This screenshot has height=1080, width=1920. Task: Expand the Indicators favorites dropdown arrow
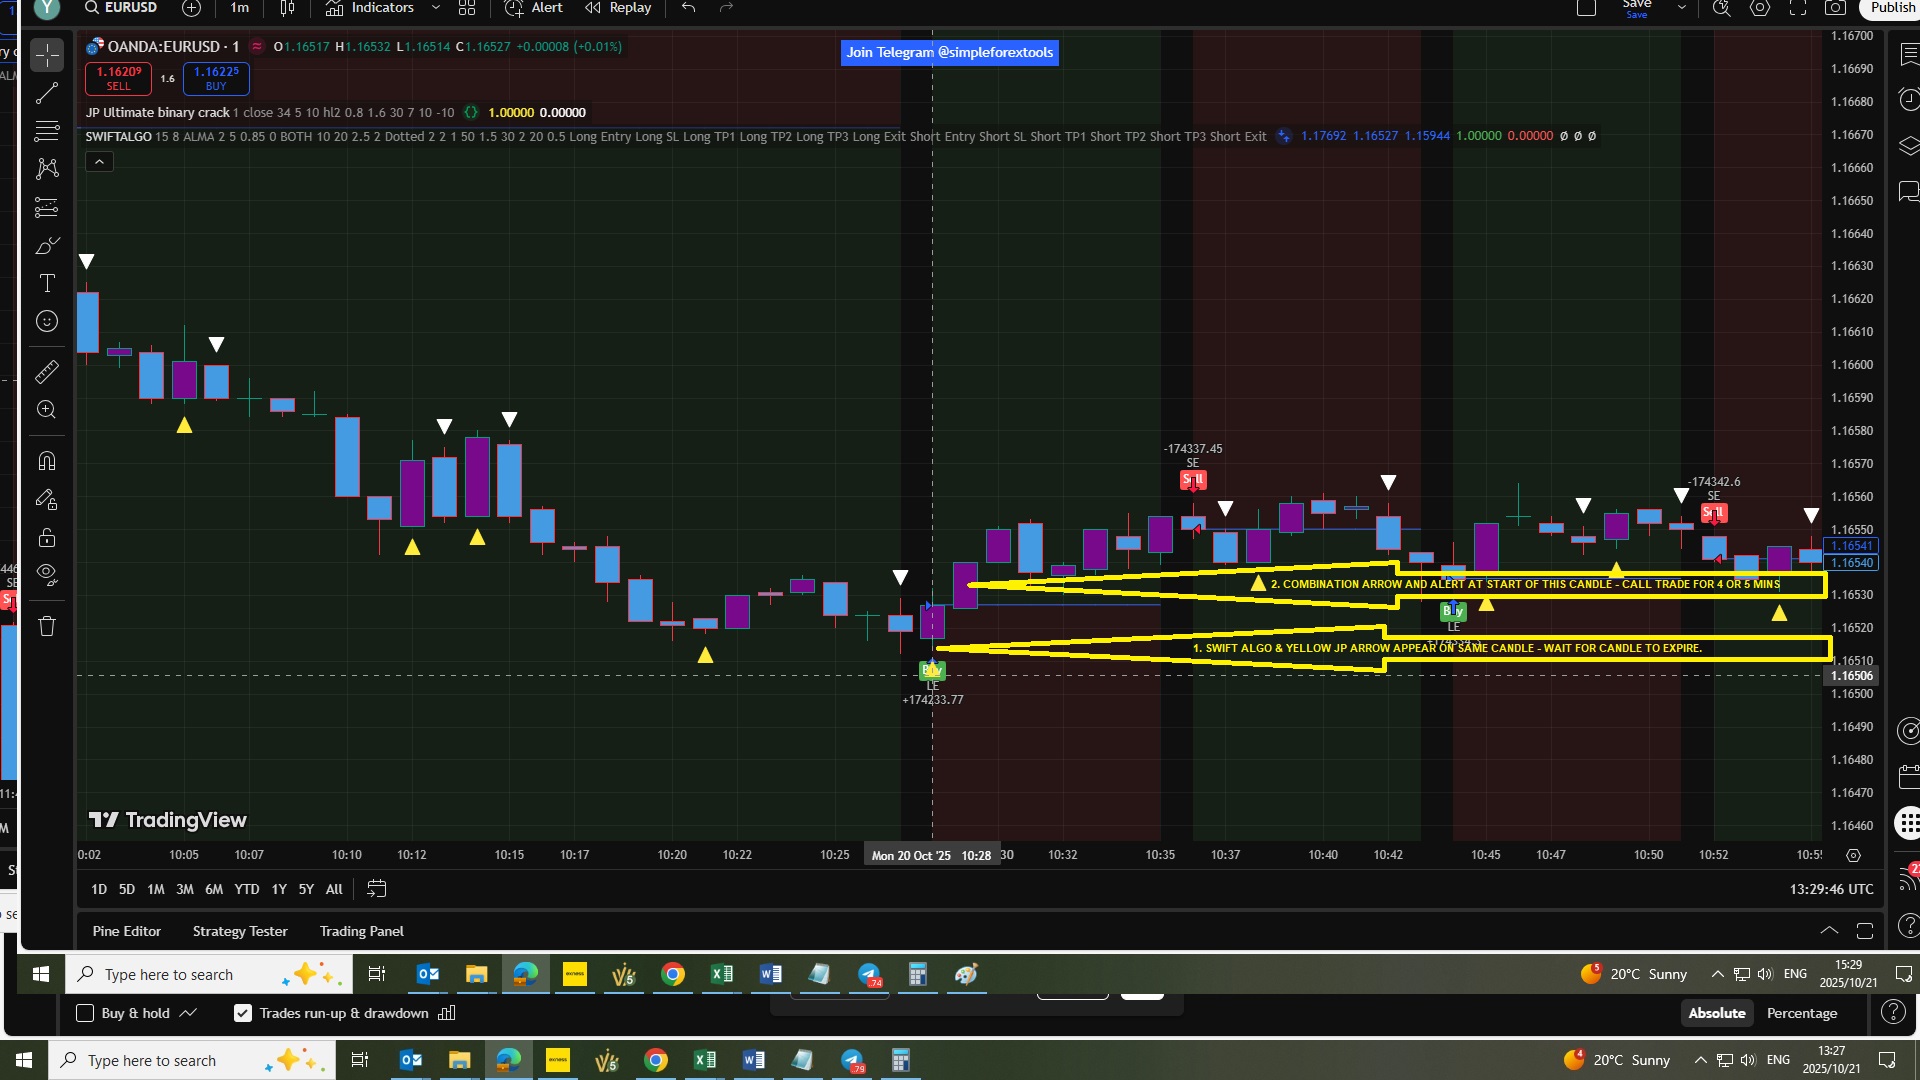tap(435, 8)
